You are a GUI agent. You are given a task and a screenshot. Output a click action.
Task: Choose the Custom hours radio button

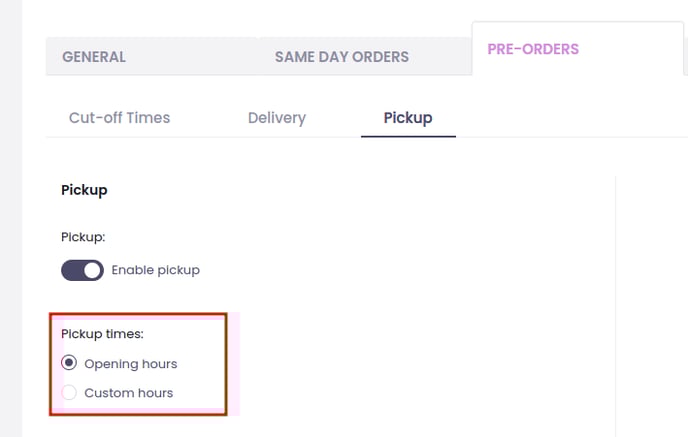coord(69,393)
